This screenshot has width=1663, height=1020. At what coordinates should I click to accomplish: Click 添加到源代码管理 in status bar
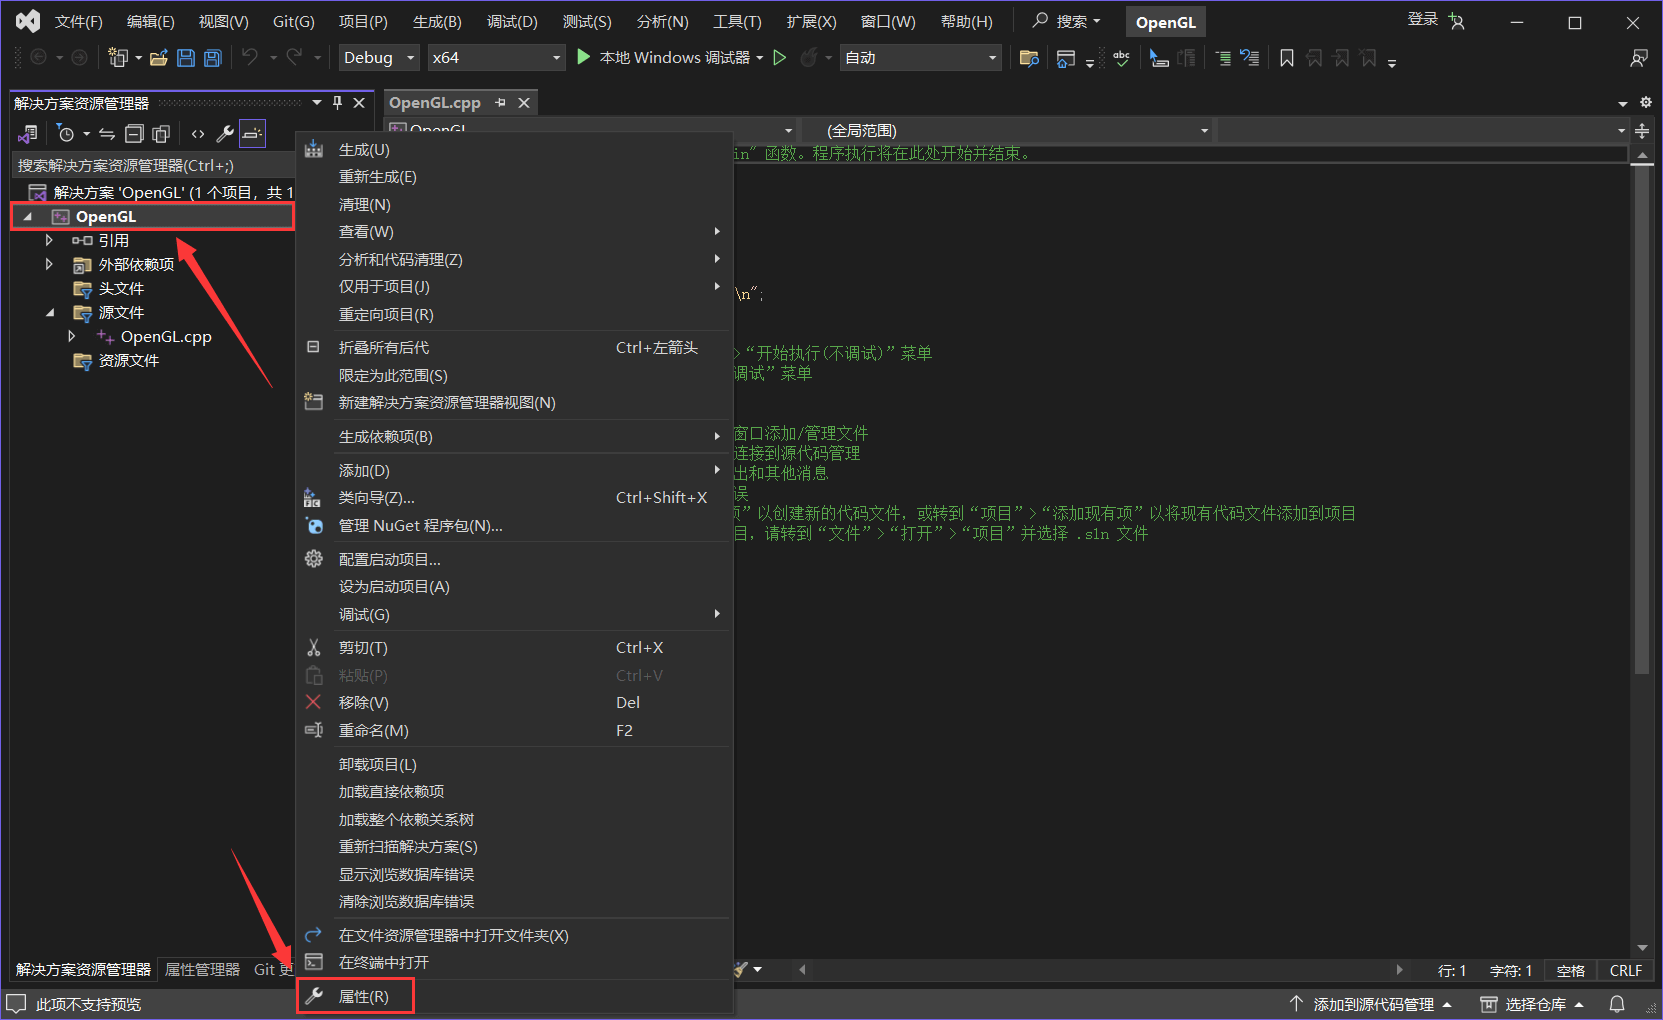pyautogui.click(x=1373, y=1004)
